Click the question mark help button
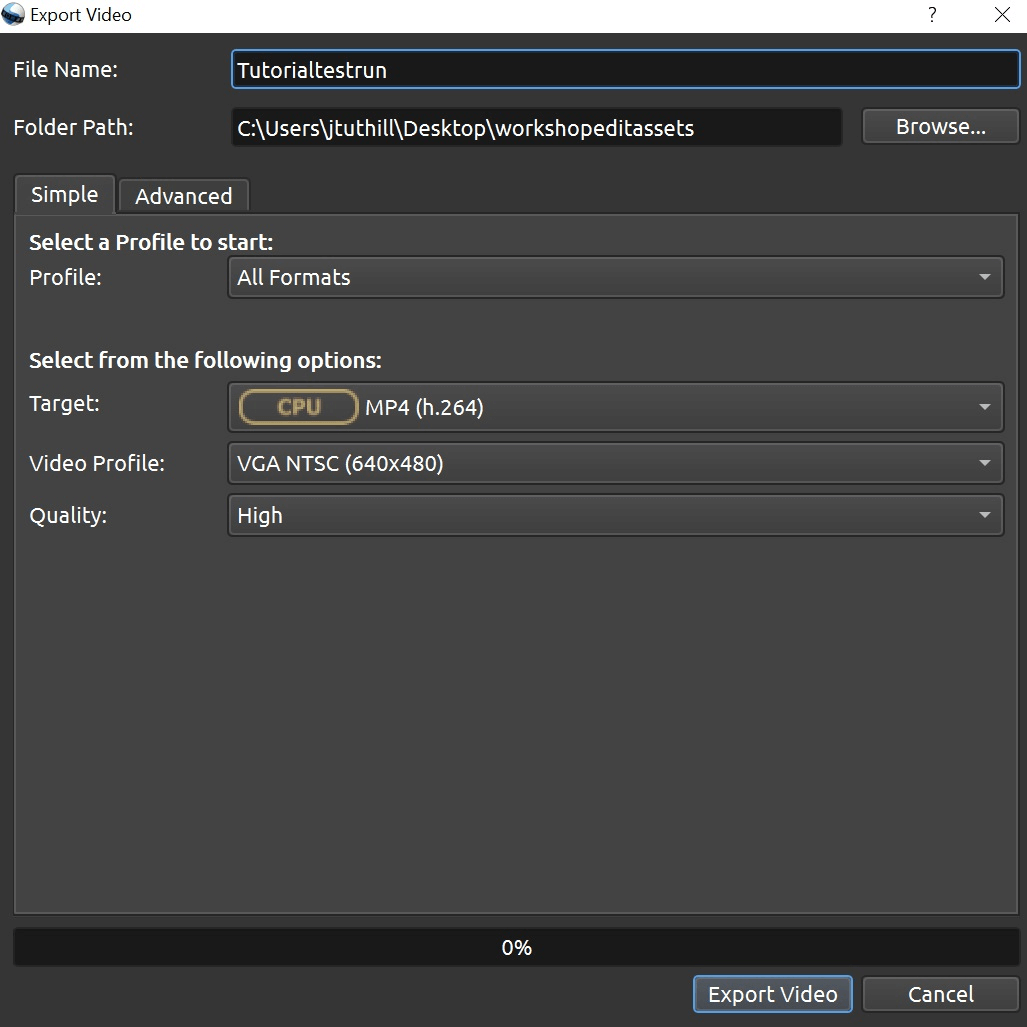The width and height of the screenshot is (1027, 1027). (x=932, y=15)
